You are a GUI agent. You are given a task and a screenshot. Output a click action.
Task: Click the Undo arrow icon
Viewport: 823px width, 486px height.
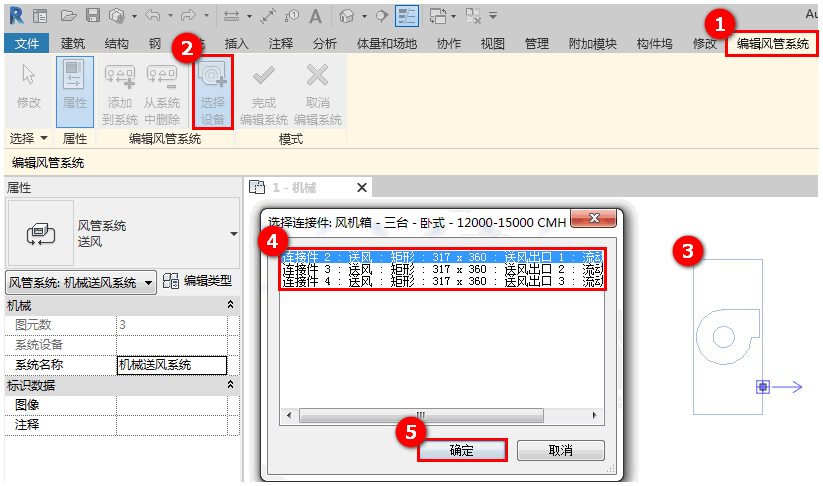[x=153, y=16]
